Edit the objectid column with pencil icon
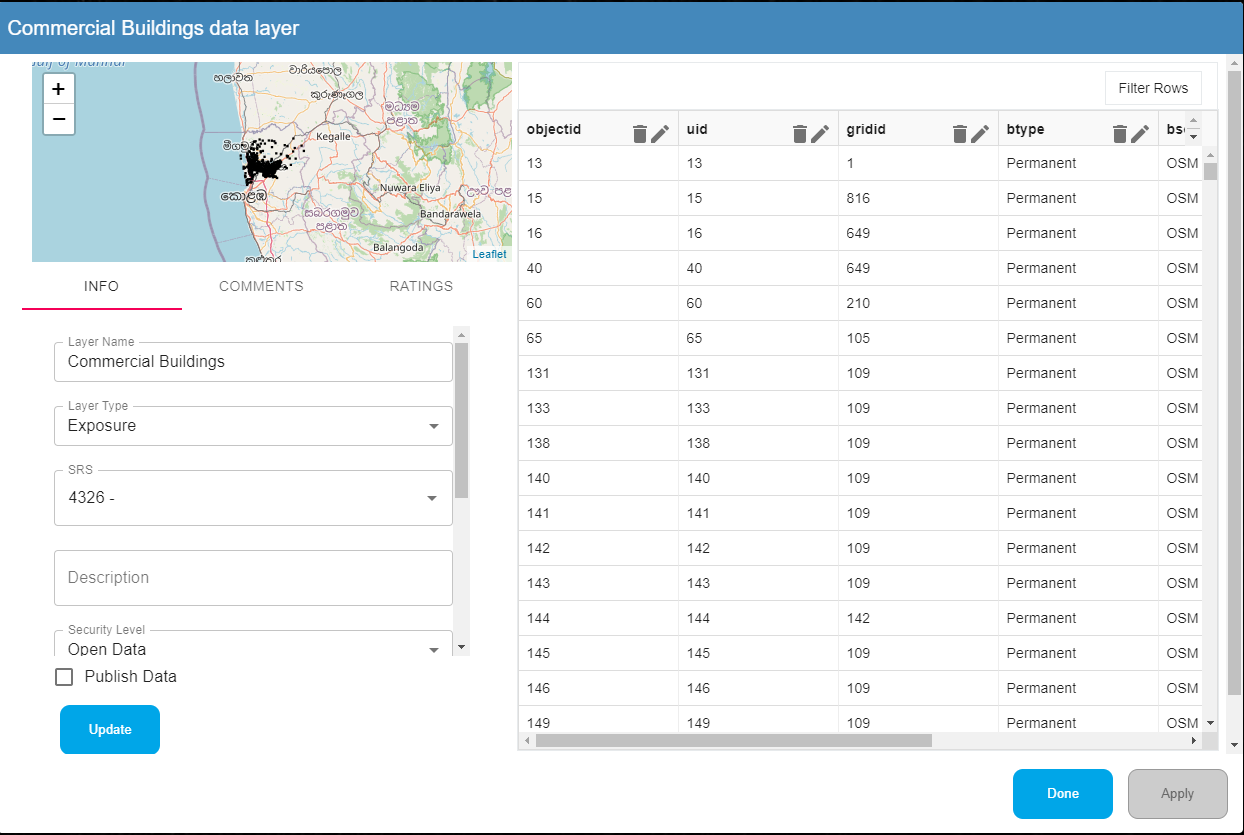This screenshot has width=1244, height=835. click(x=660, y=134)
